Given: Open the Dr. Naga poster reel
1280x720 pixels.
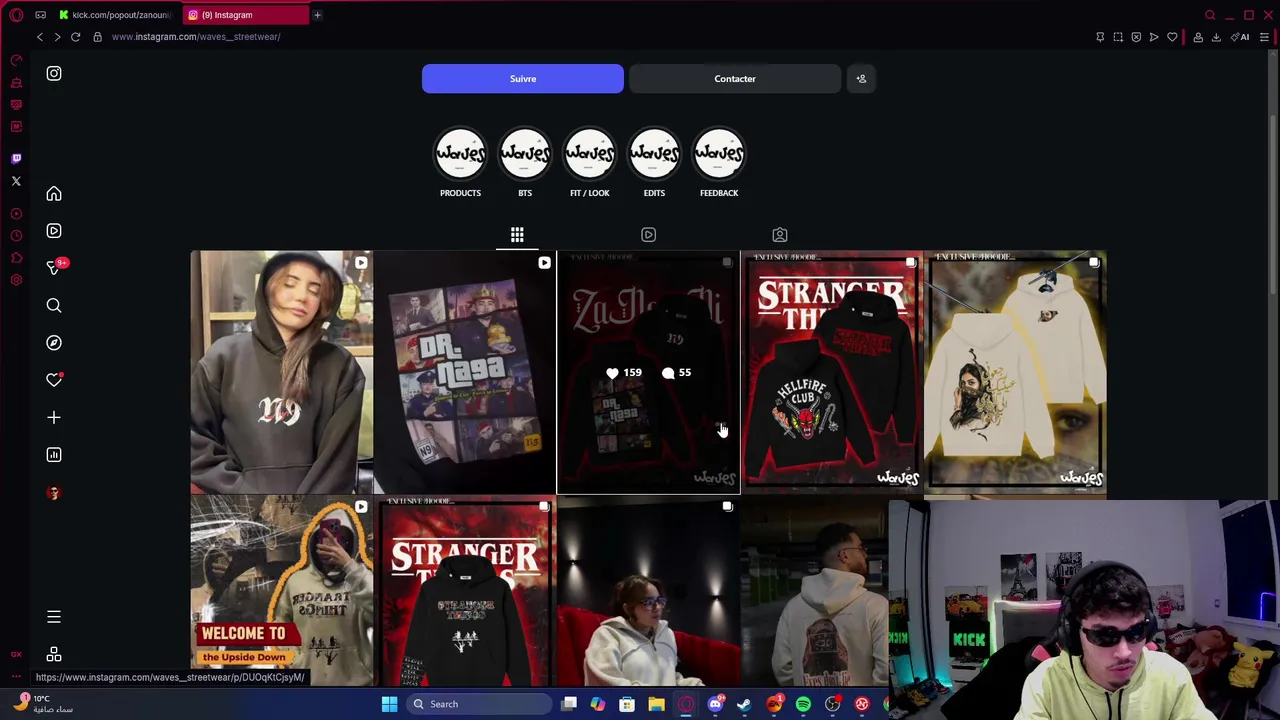Looking at the screenshot, I should [465, 372].
